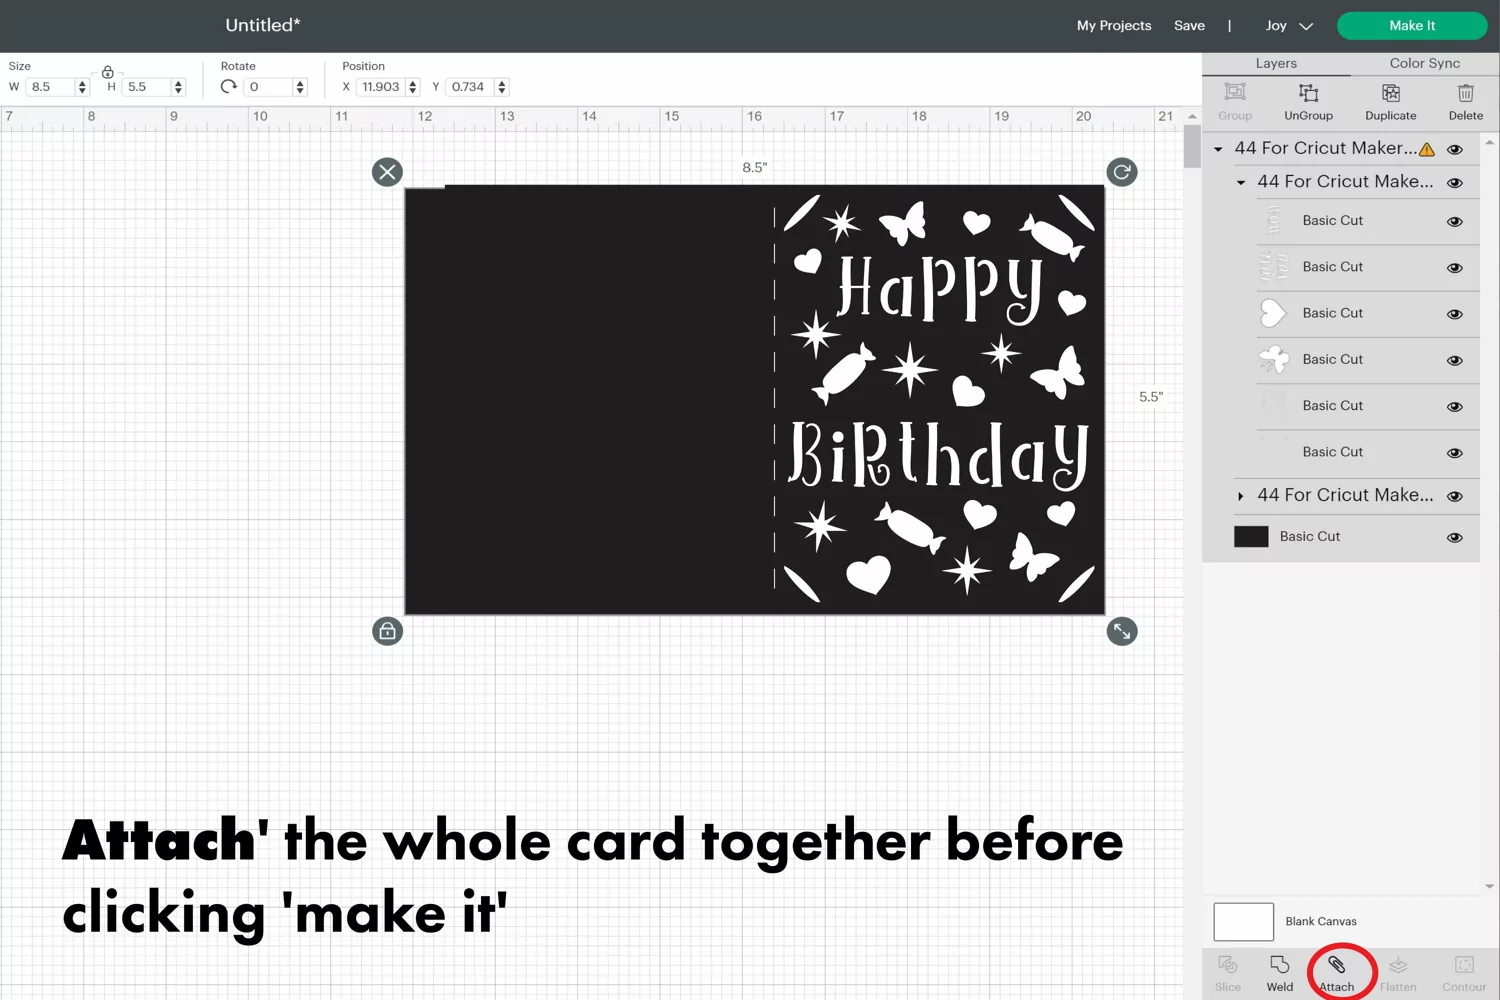Image resolution: width=1500 pixels, height=1000 pixels.
Task: Click the rotate icon beside rotation field
Action: point(229,87)
